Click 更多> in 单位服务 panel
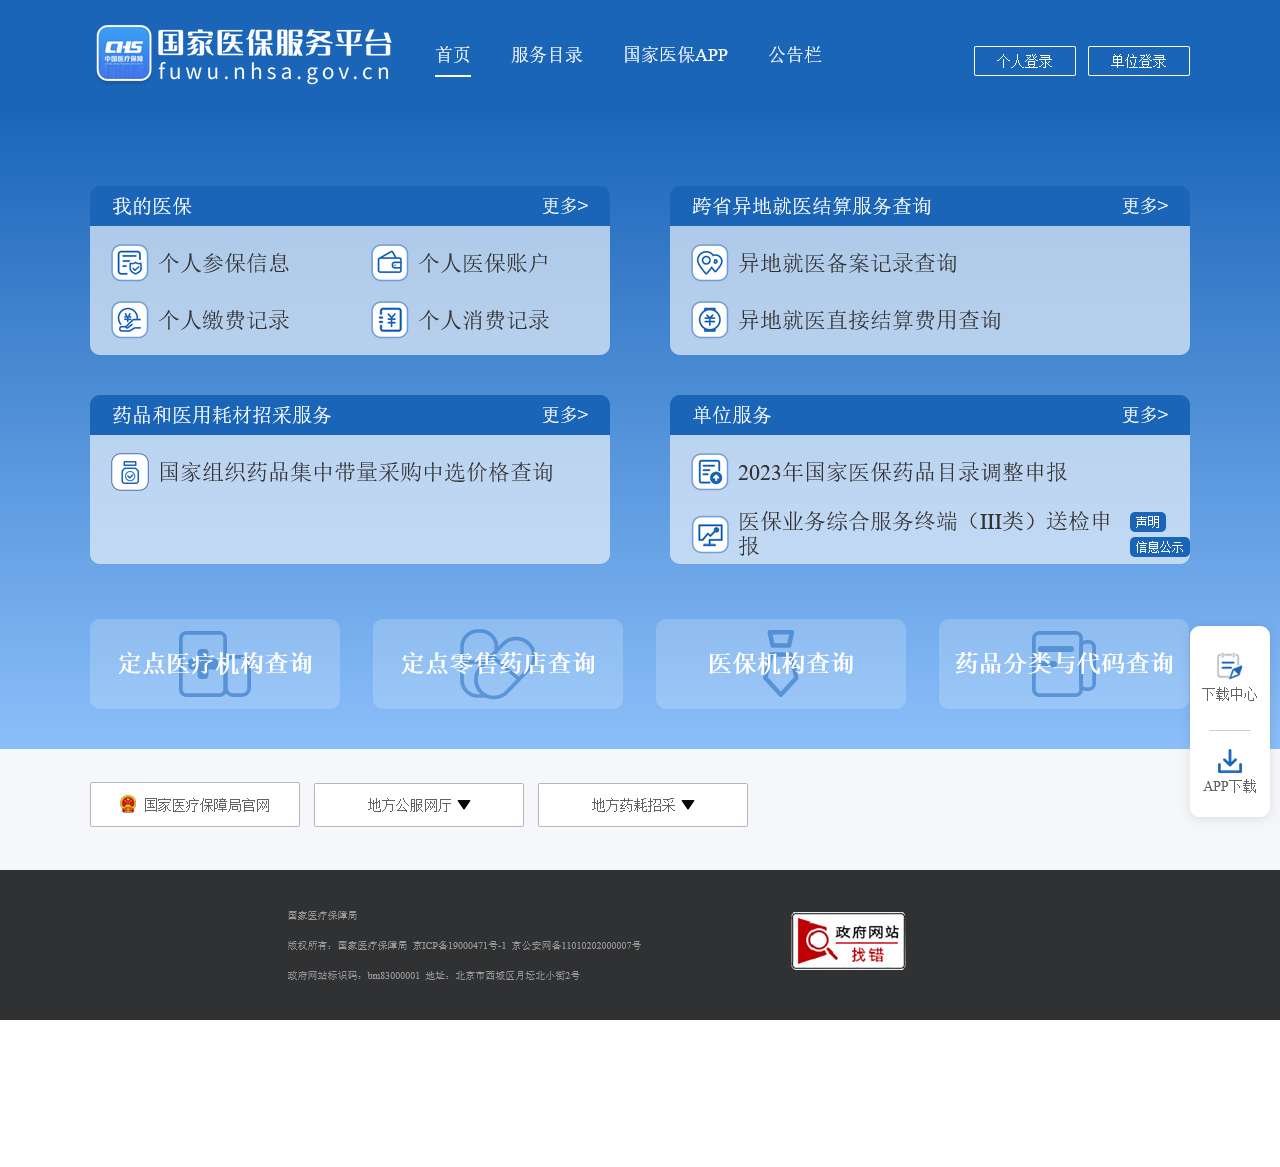Viewport: 1280px width, 1167px height. (1145, 415)
